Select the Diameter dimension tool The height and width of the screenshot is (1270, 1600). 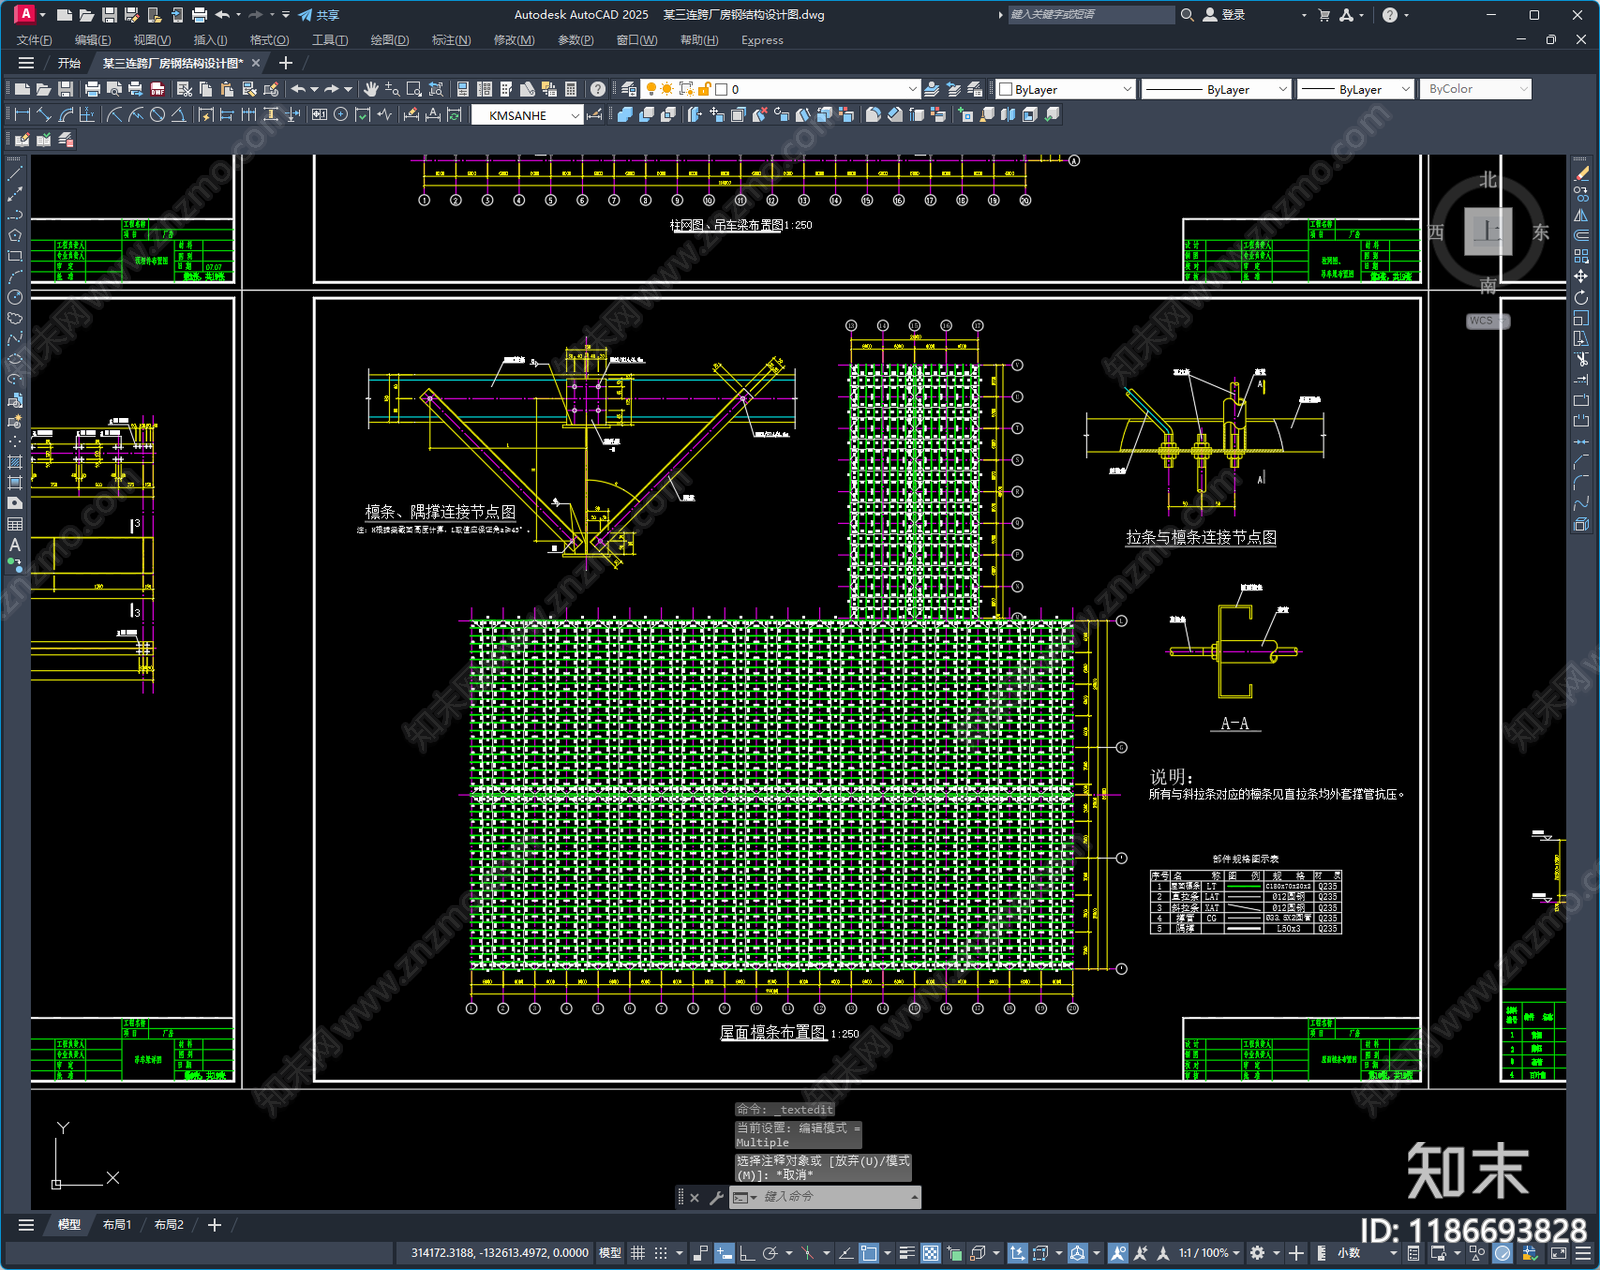pyautogui.click(x=157, y=115)
